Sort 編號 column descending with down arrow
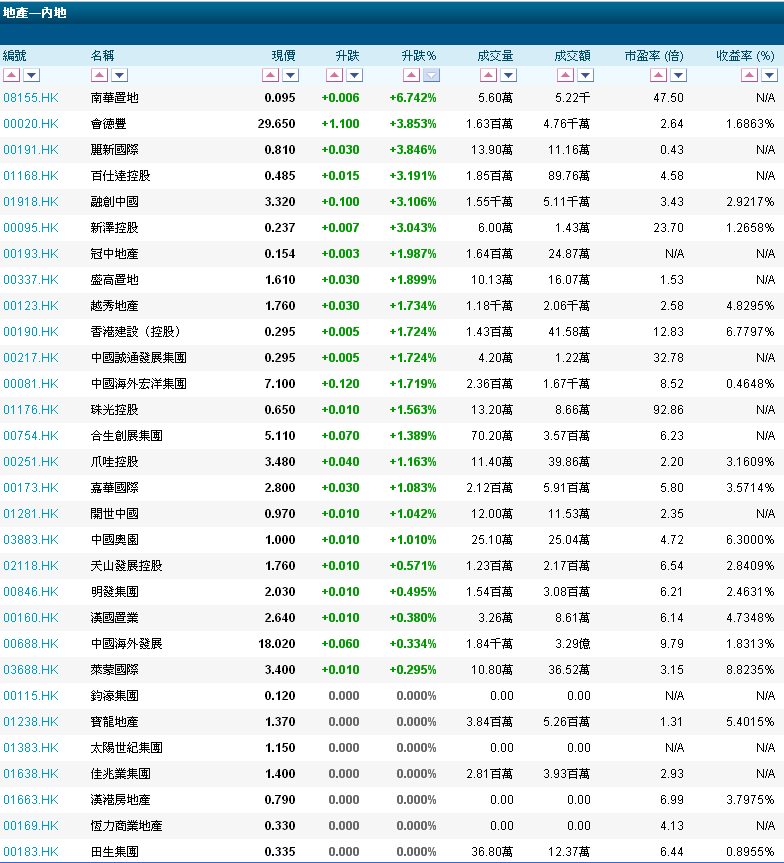This screenshot has width=784, height=863. coord(31,75)
